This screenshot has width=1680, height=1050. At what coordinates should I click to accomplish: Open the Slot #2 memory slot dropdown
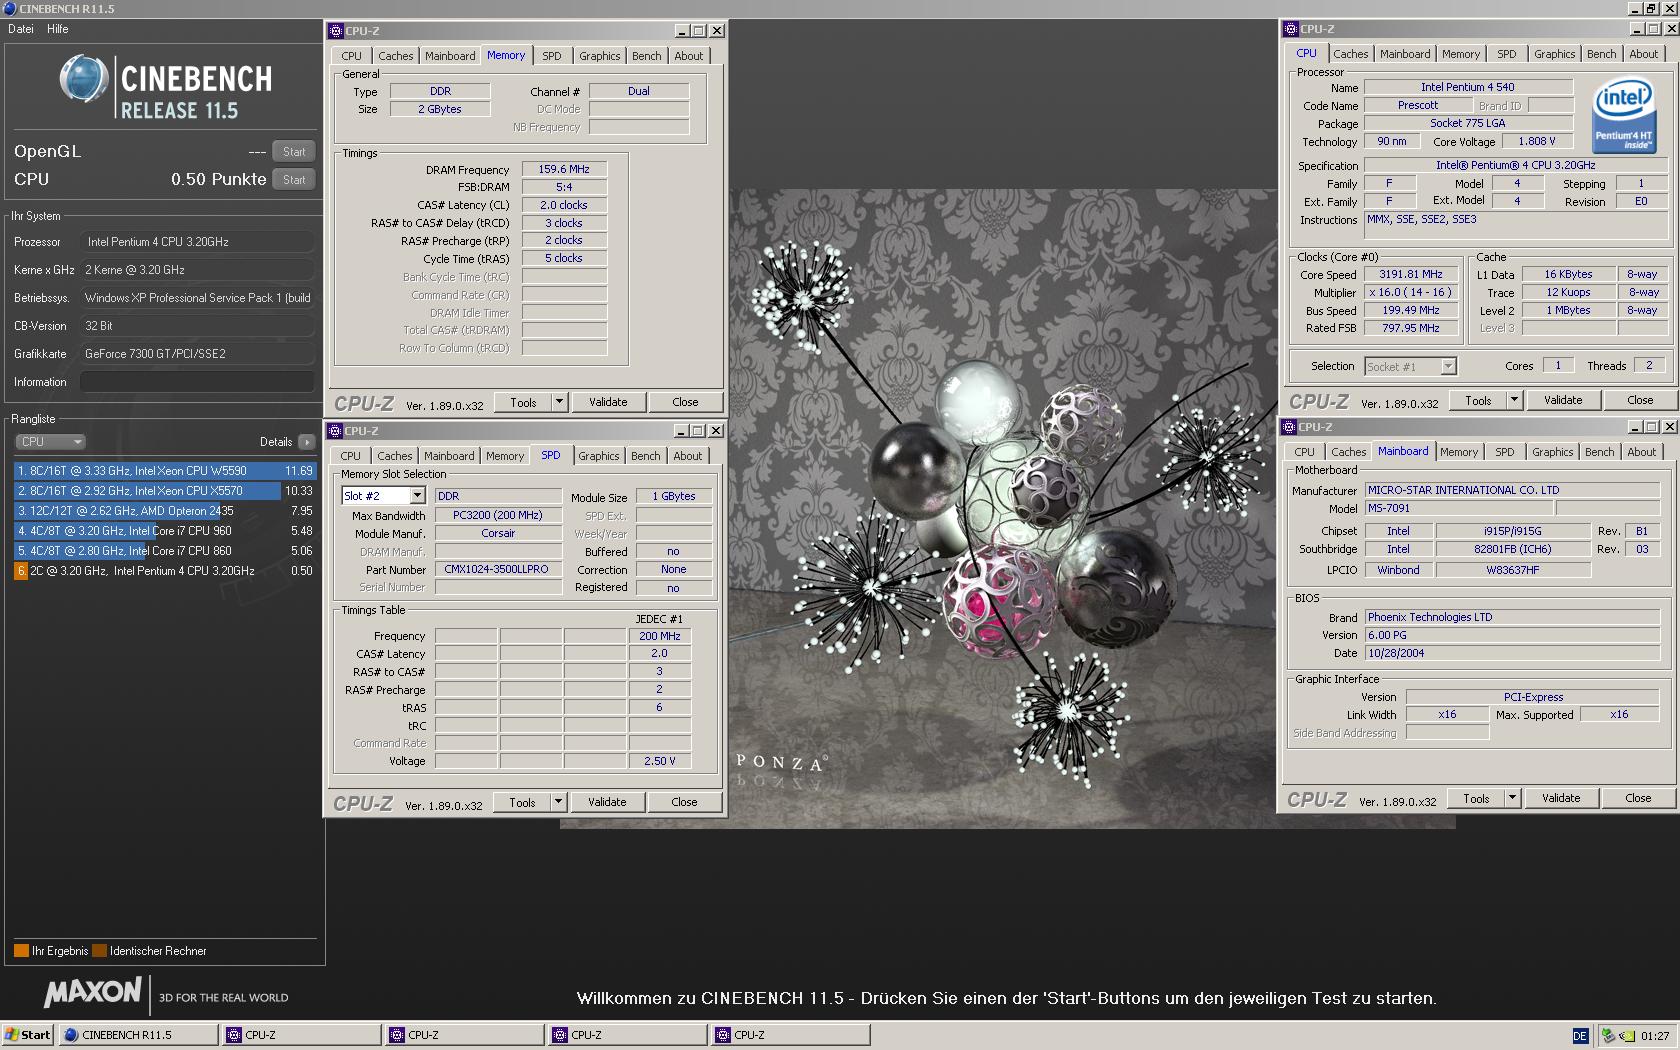click(x=417, y=496)
